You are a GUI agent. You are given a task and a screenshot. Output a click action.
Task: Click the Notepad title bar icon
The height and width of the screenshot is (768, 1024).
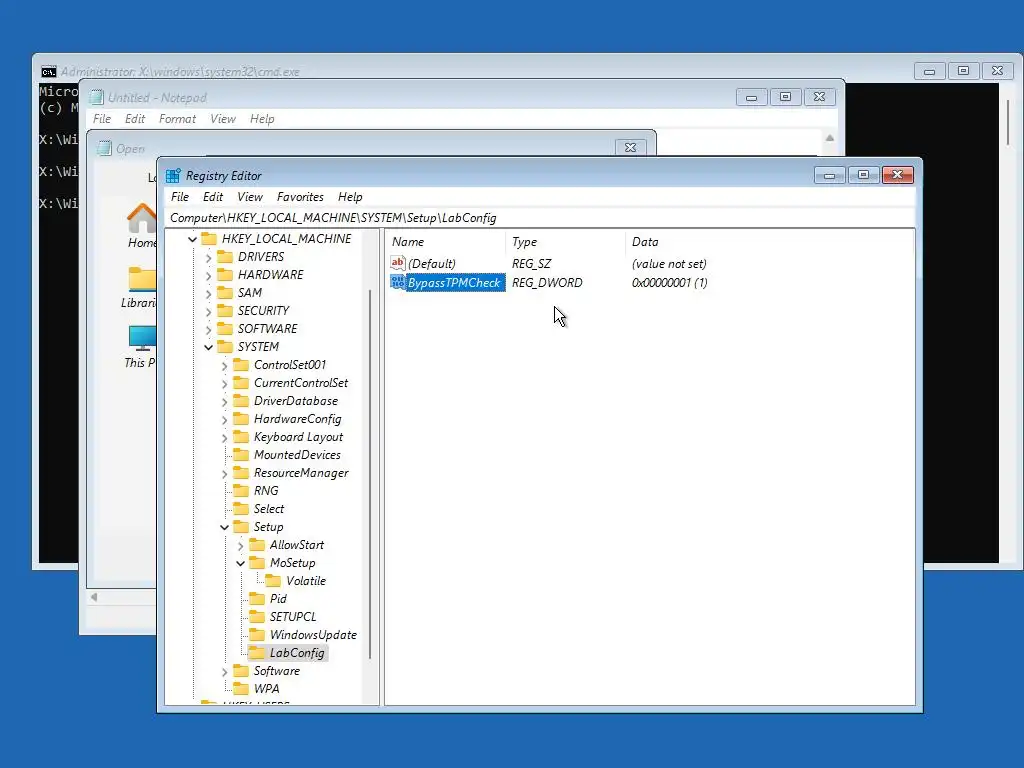pos(97,97)
